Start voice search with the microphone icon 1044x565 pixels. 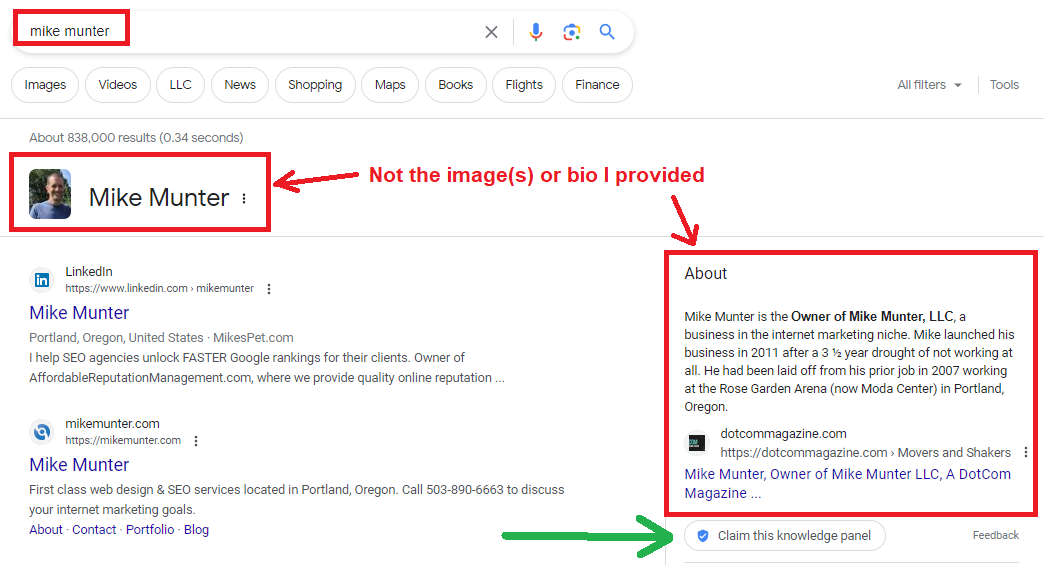(x=535, y=32)
